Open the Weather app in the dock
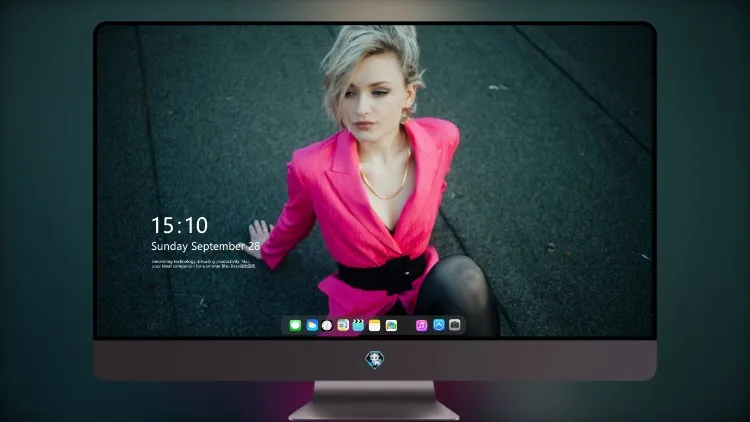Image resolution: width=750 pixels, height=422 pixels. (312, 325)
